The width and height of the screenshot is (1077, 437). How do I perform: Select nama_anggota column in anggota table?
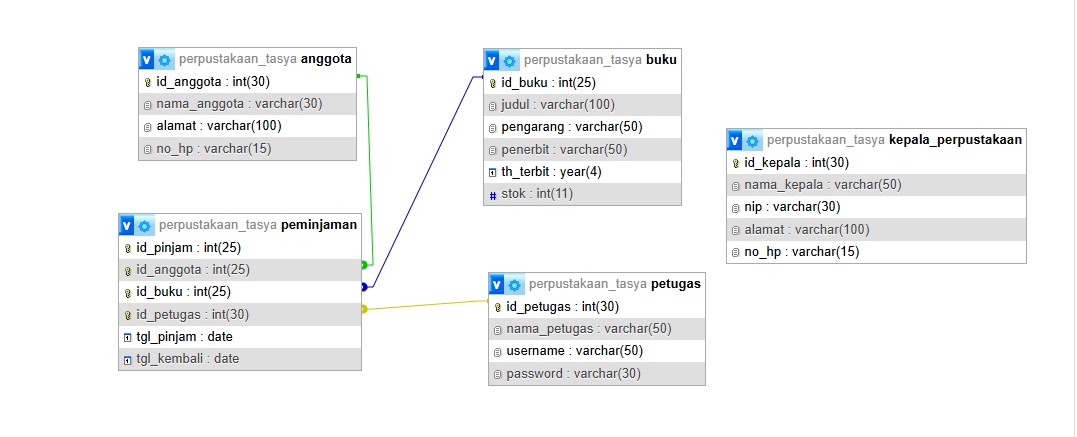tap(247, 104)
